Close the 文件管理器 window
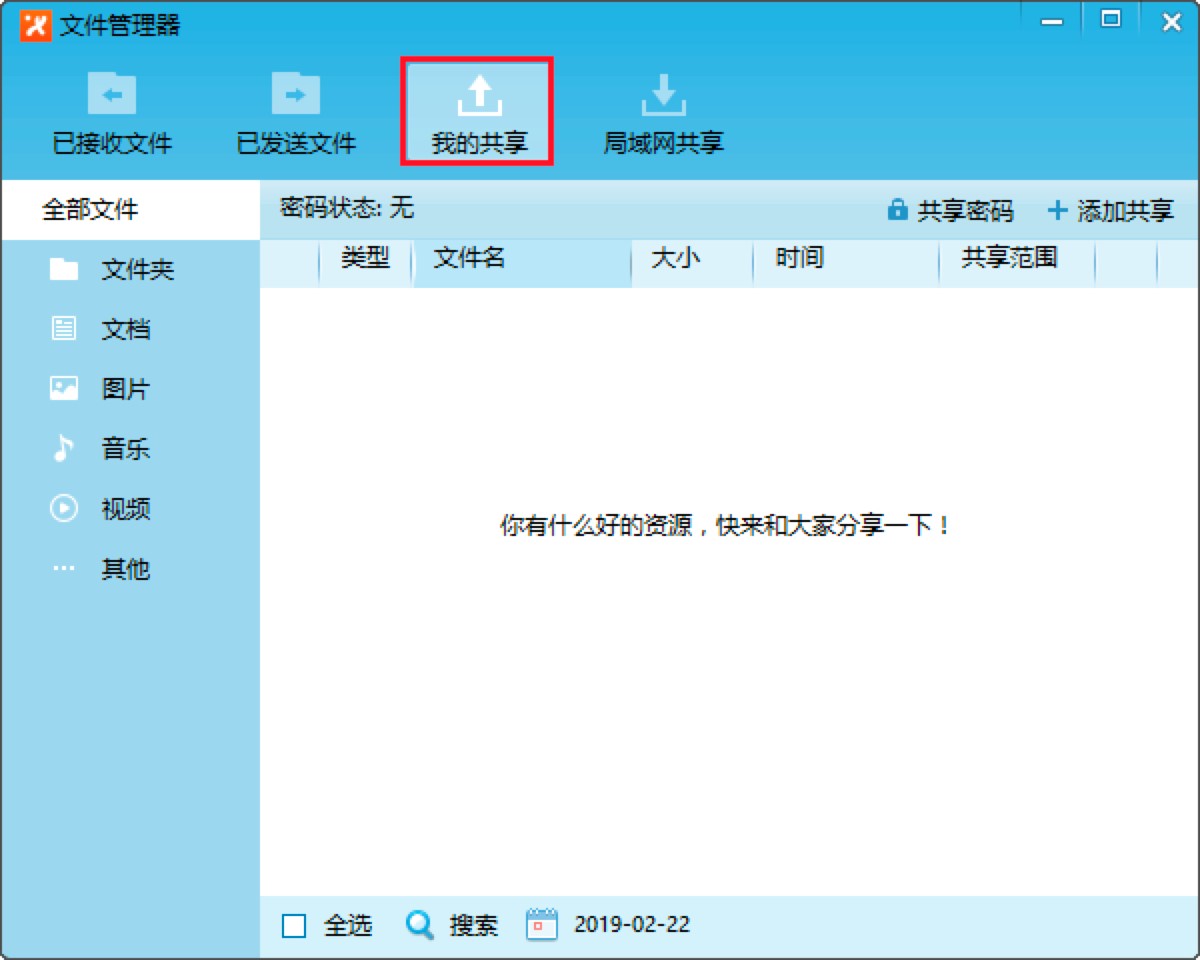The height and width of the screenshot is (960, 1200). click(x=1171, y=22)
